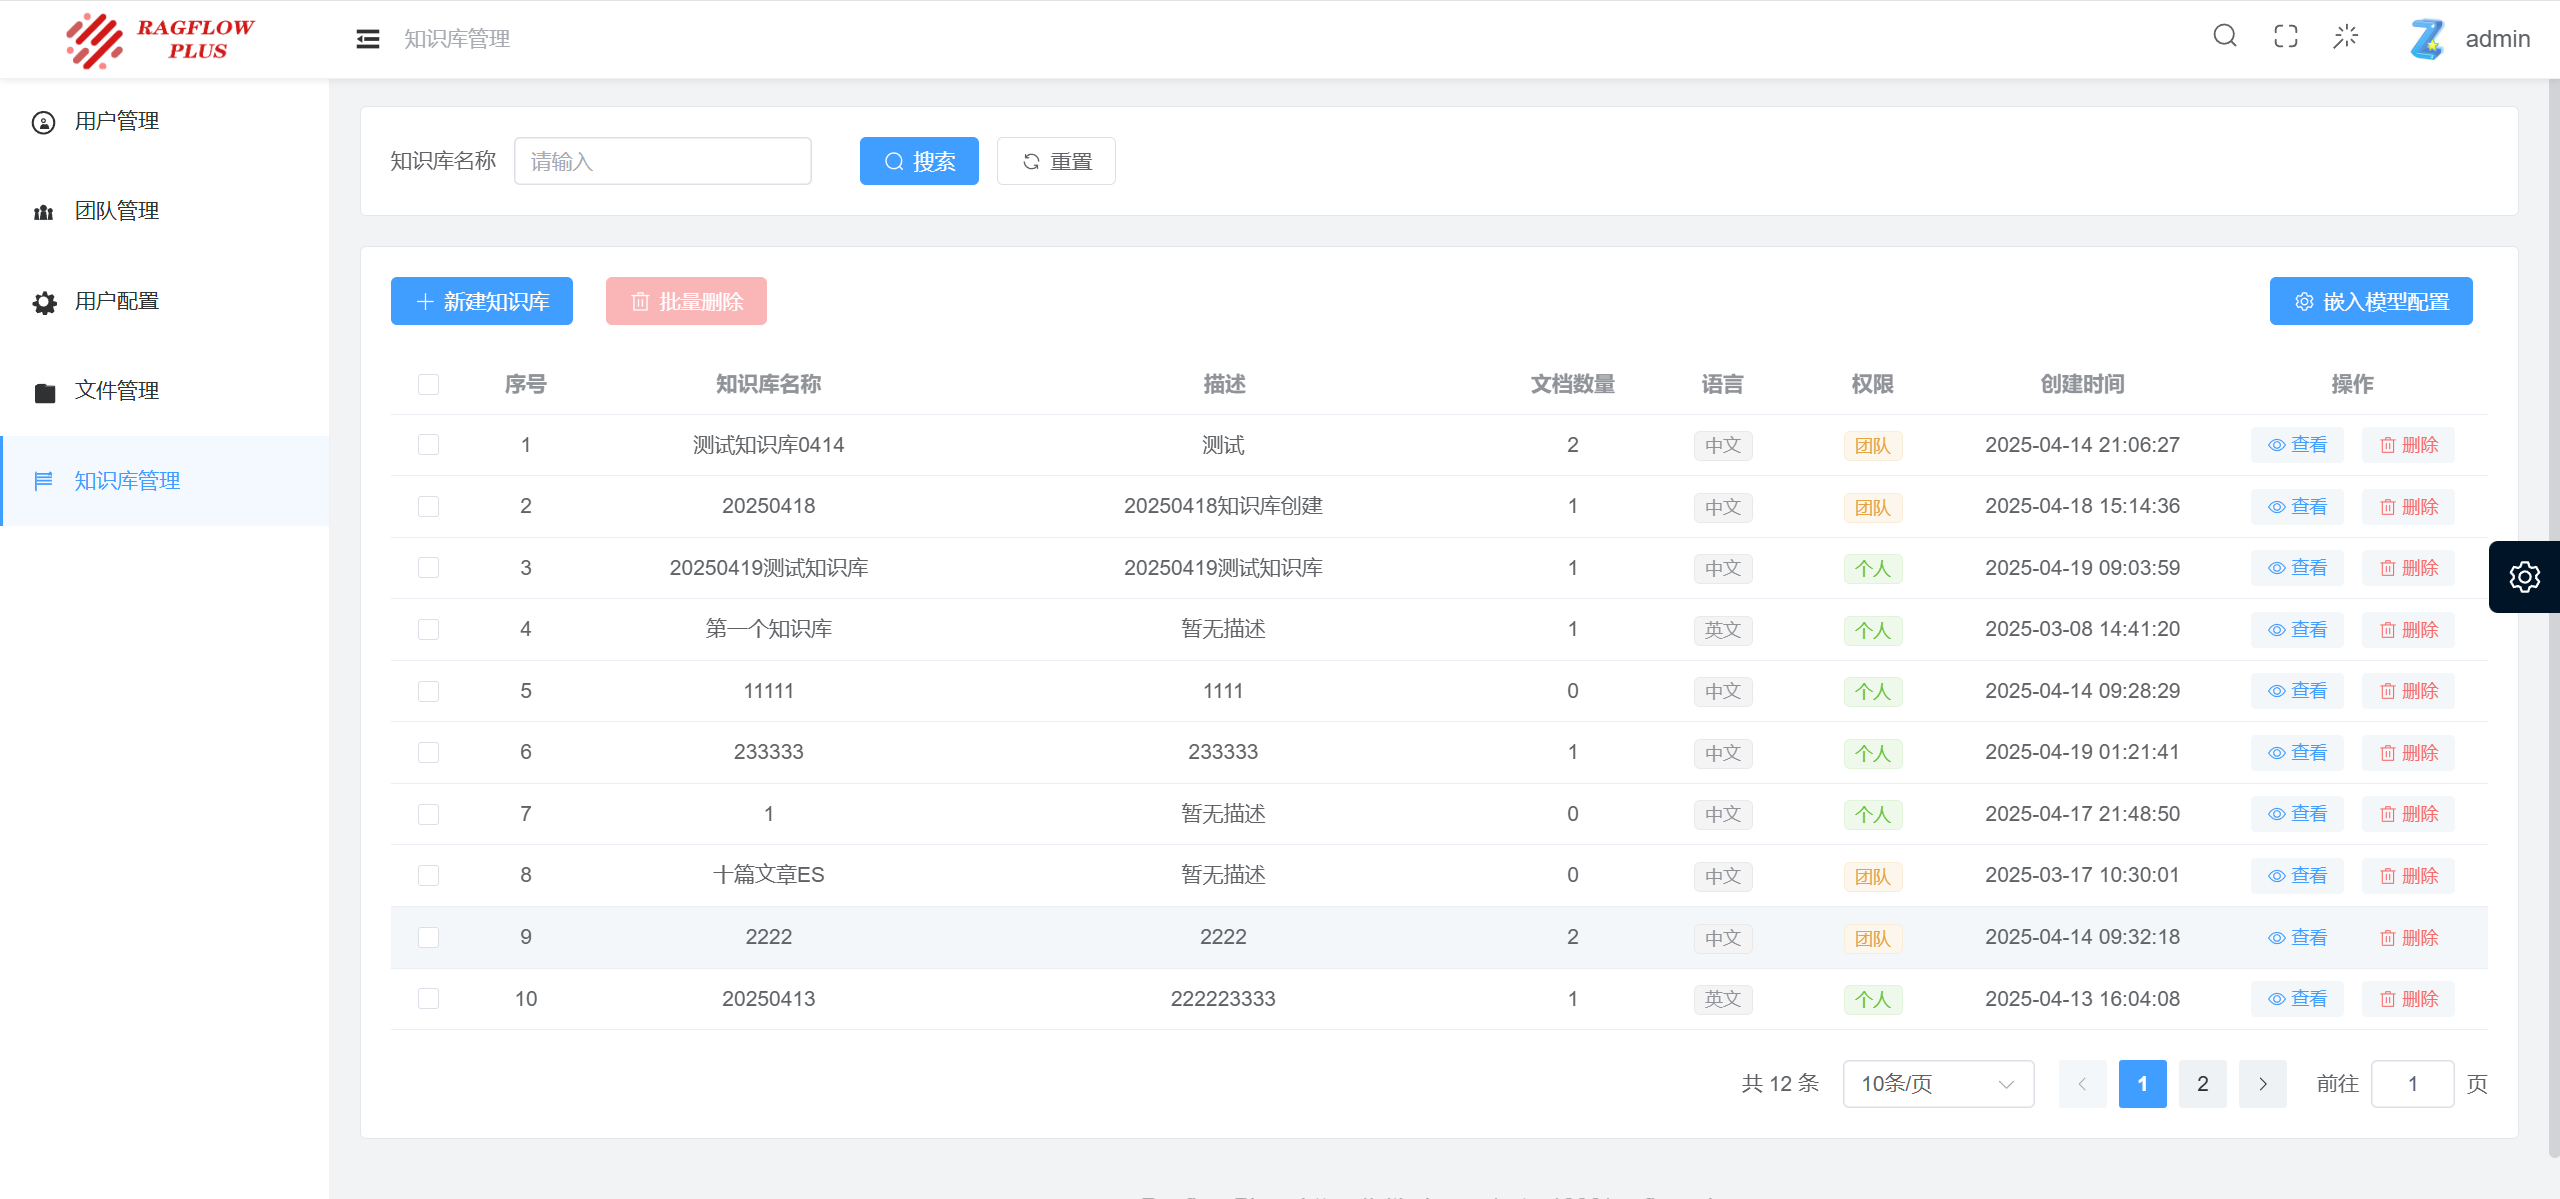Open floating settings gear panel
Image resolution: width=2560 pixels, height=1199 pixels.
point(2524,577)
